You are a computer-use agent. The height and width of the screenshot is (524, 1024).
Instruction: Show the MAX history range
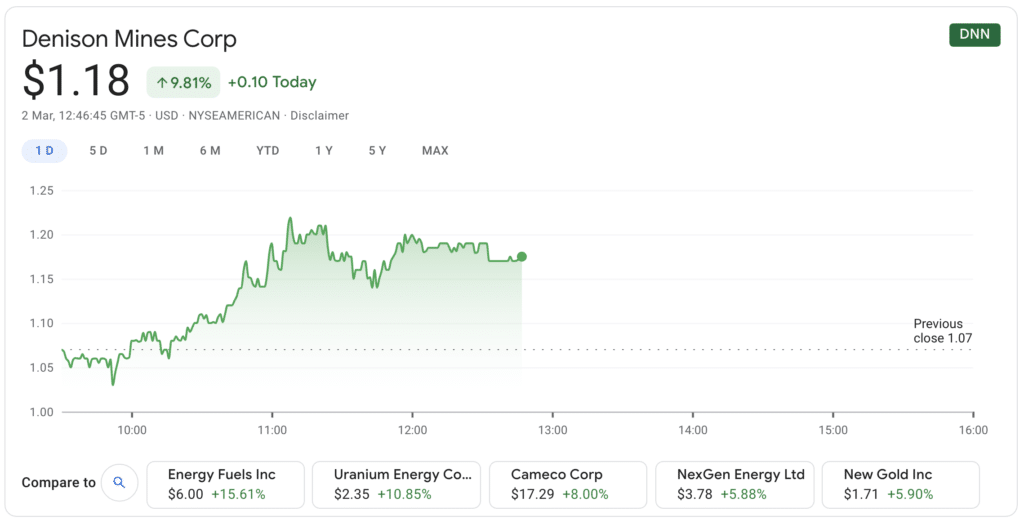(435, 151)
